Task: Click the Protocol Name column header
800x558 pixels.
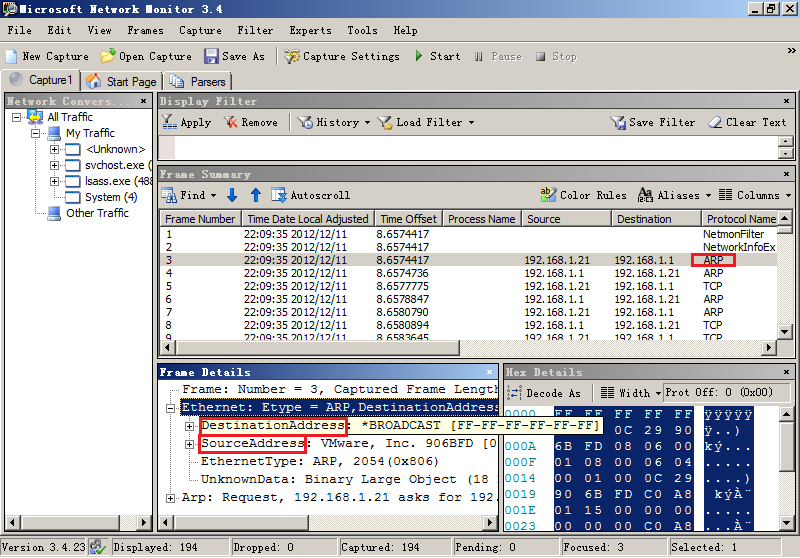Action: point(740,219)
